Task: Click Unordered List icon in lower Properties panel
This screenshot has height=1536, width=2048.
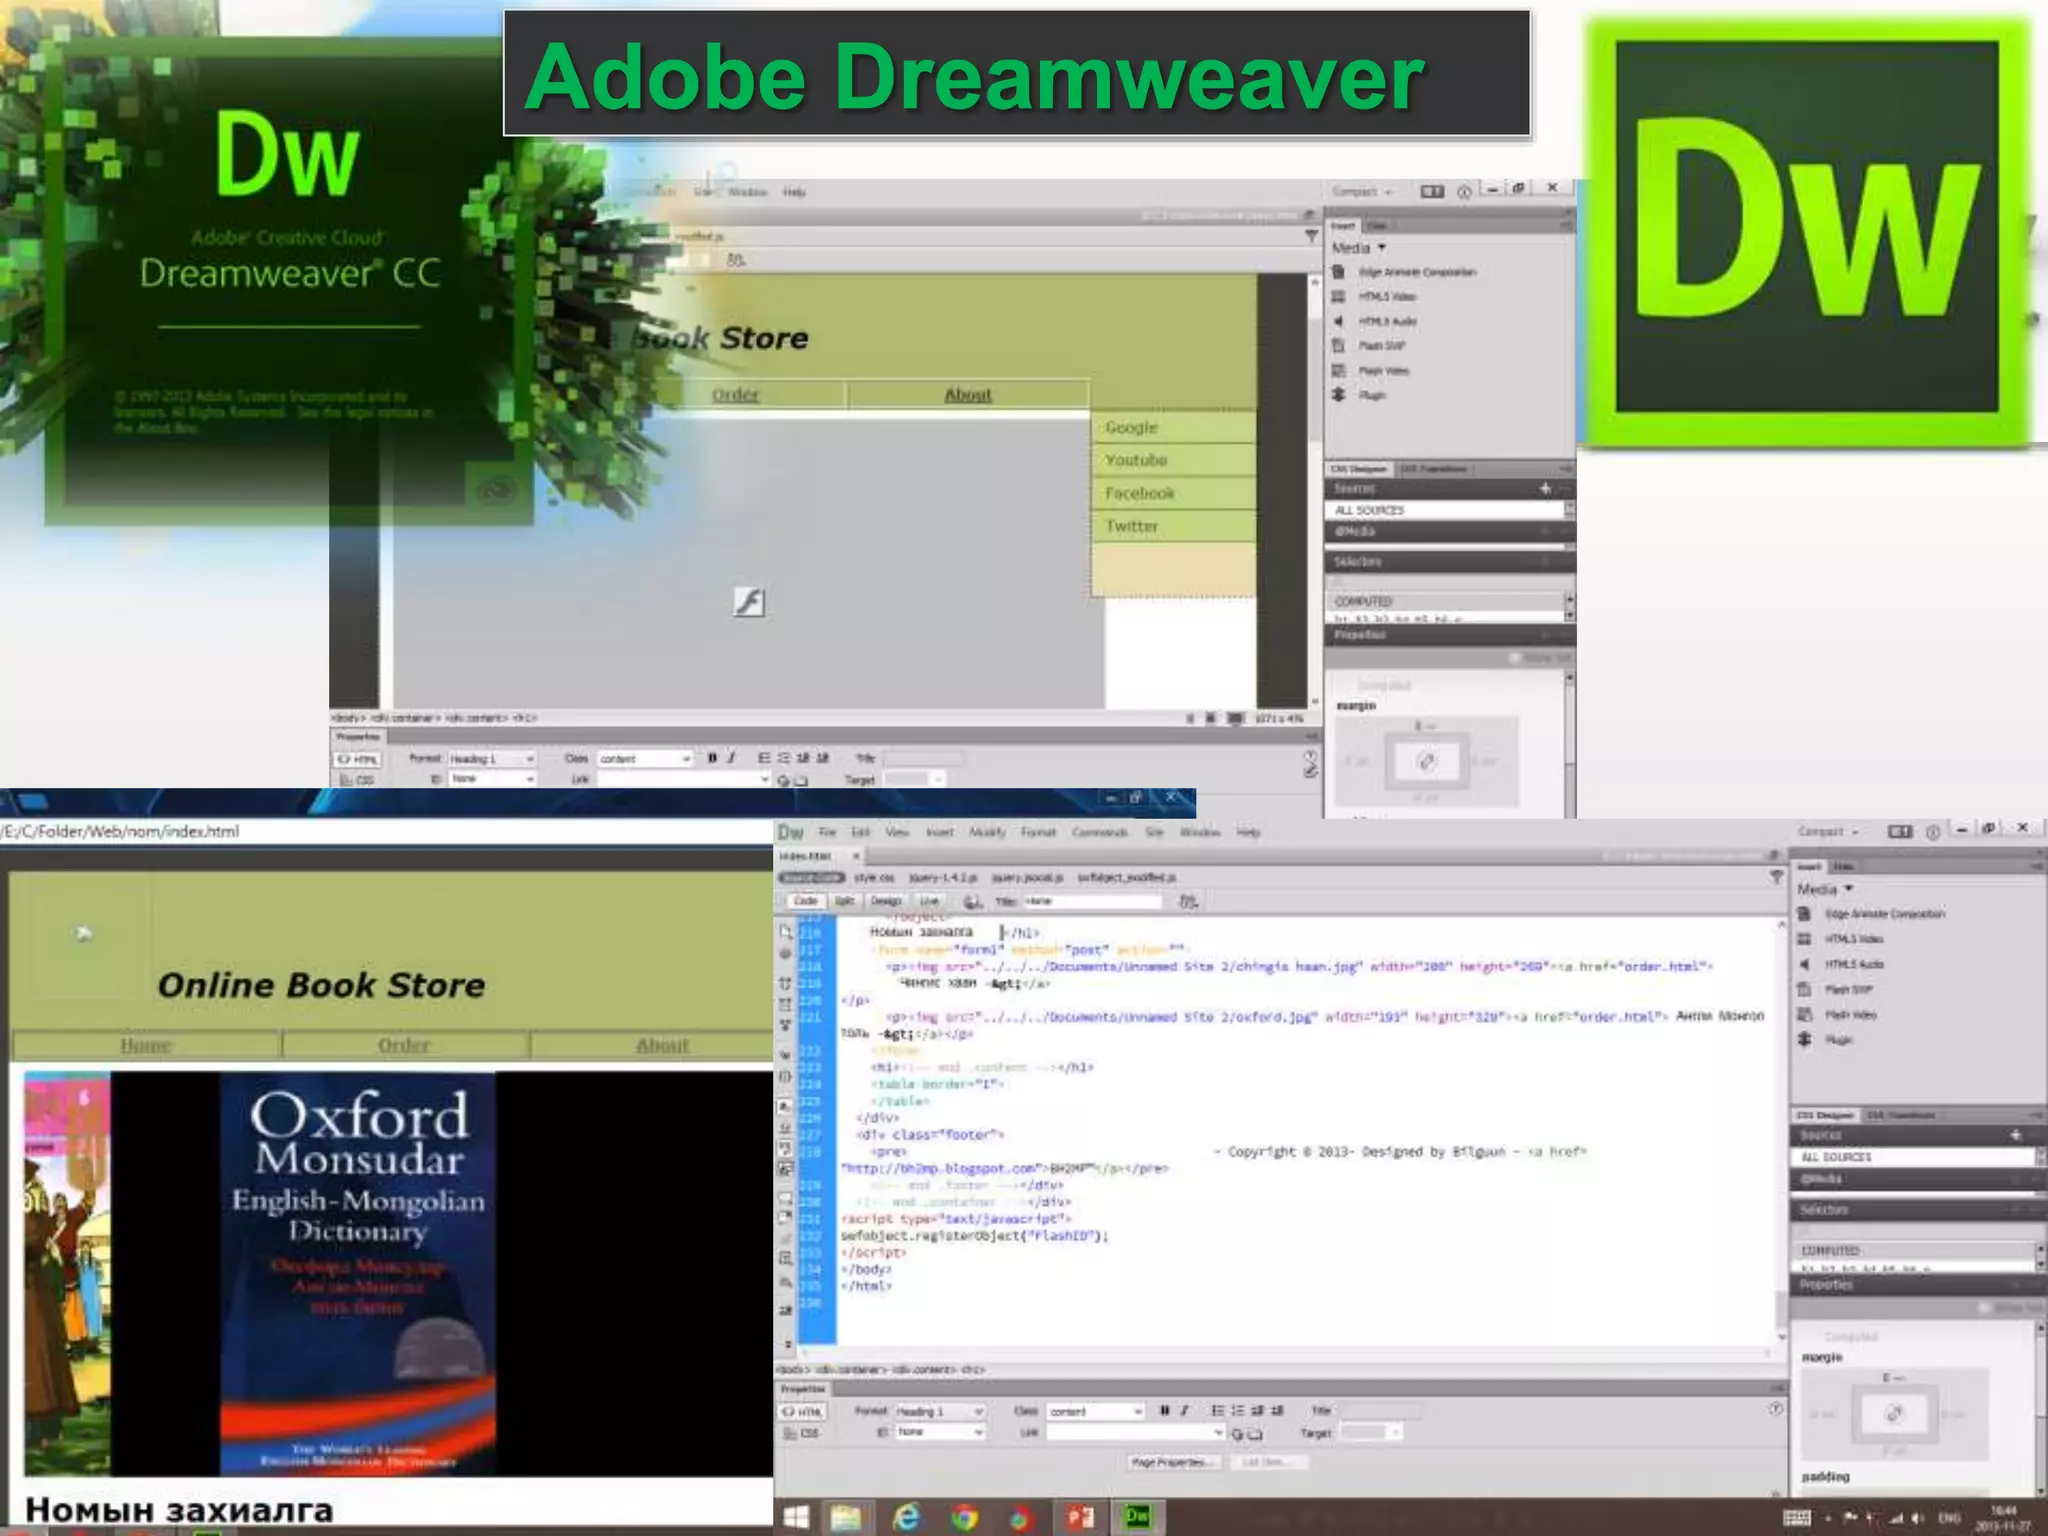Action: coord(1217,1411)
